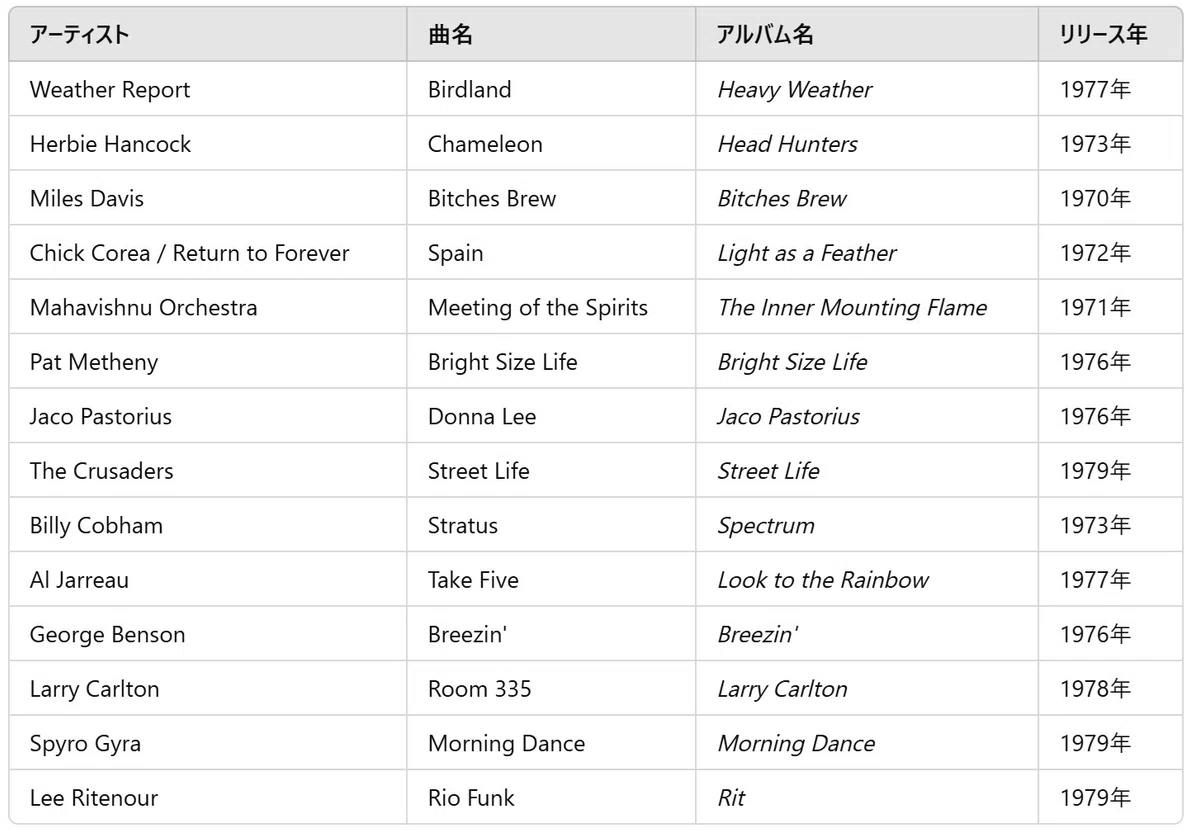Select the Birdland song cell
This screenshot has width=1200, height=833.
pos(551,89)
